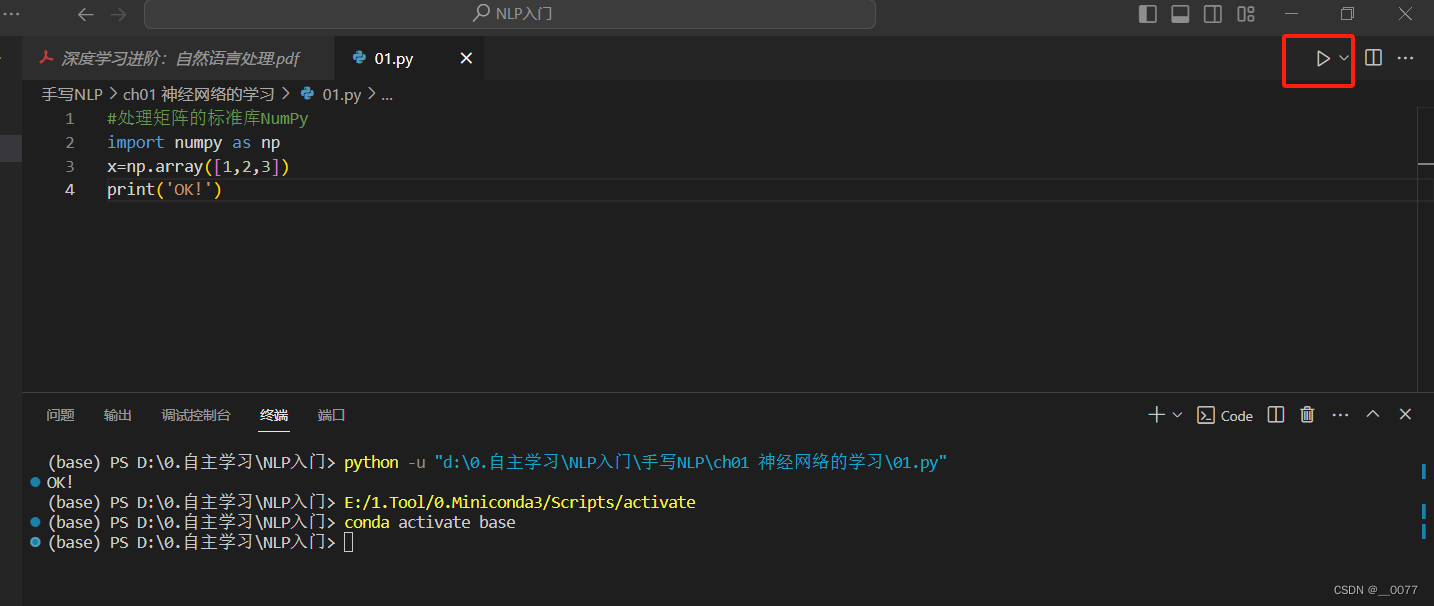Open the terminal profile dropdown chevron
The width and height of the screenshot is (1434, 606).
tap(1177, 415)
